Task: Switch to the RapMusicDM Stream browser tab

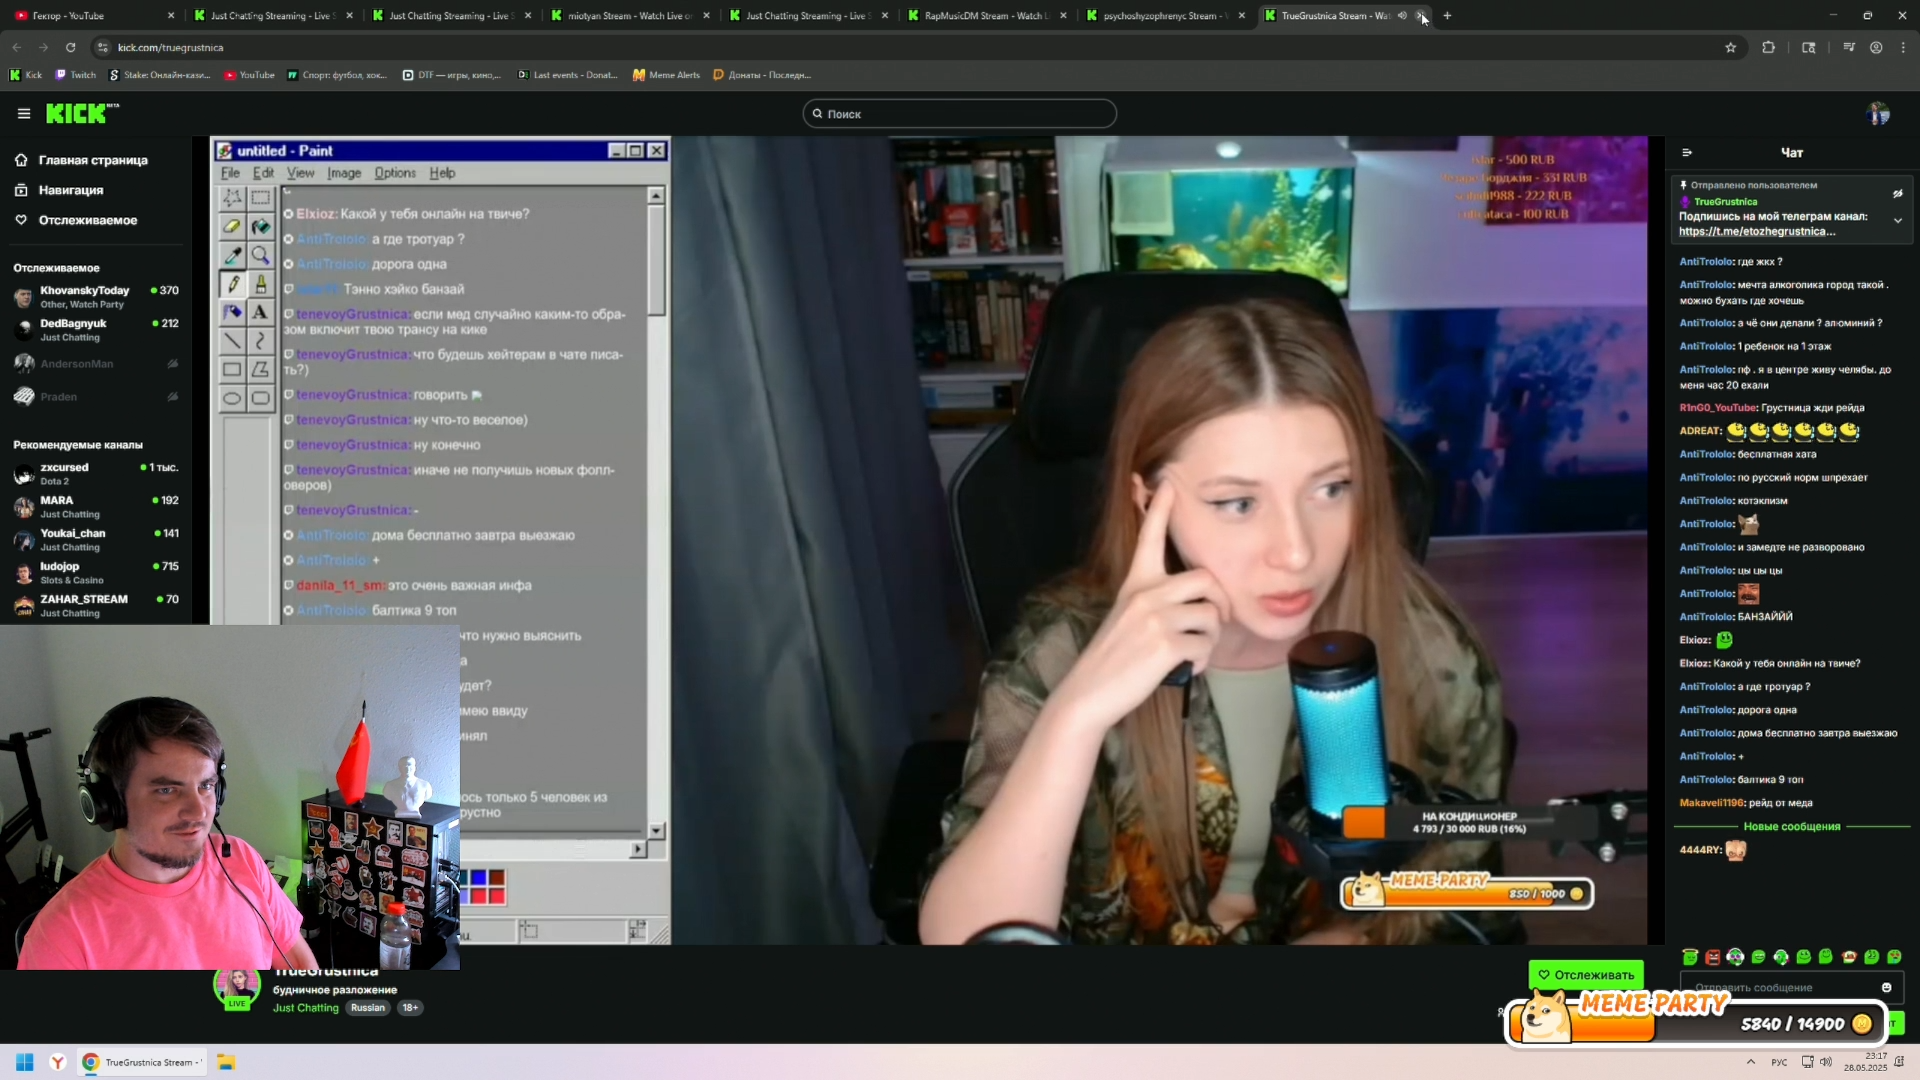Action: (988, 16)
